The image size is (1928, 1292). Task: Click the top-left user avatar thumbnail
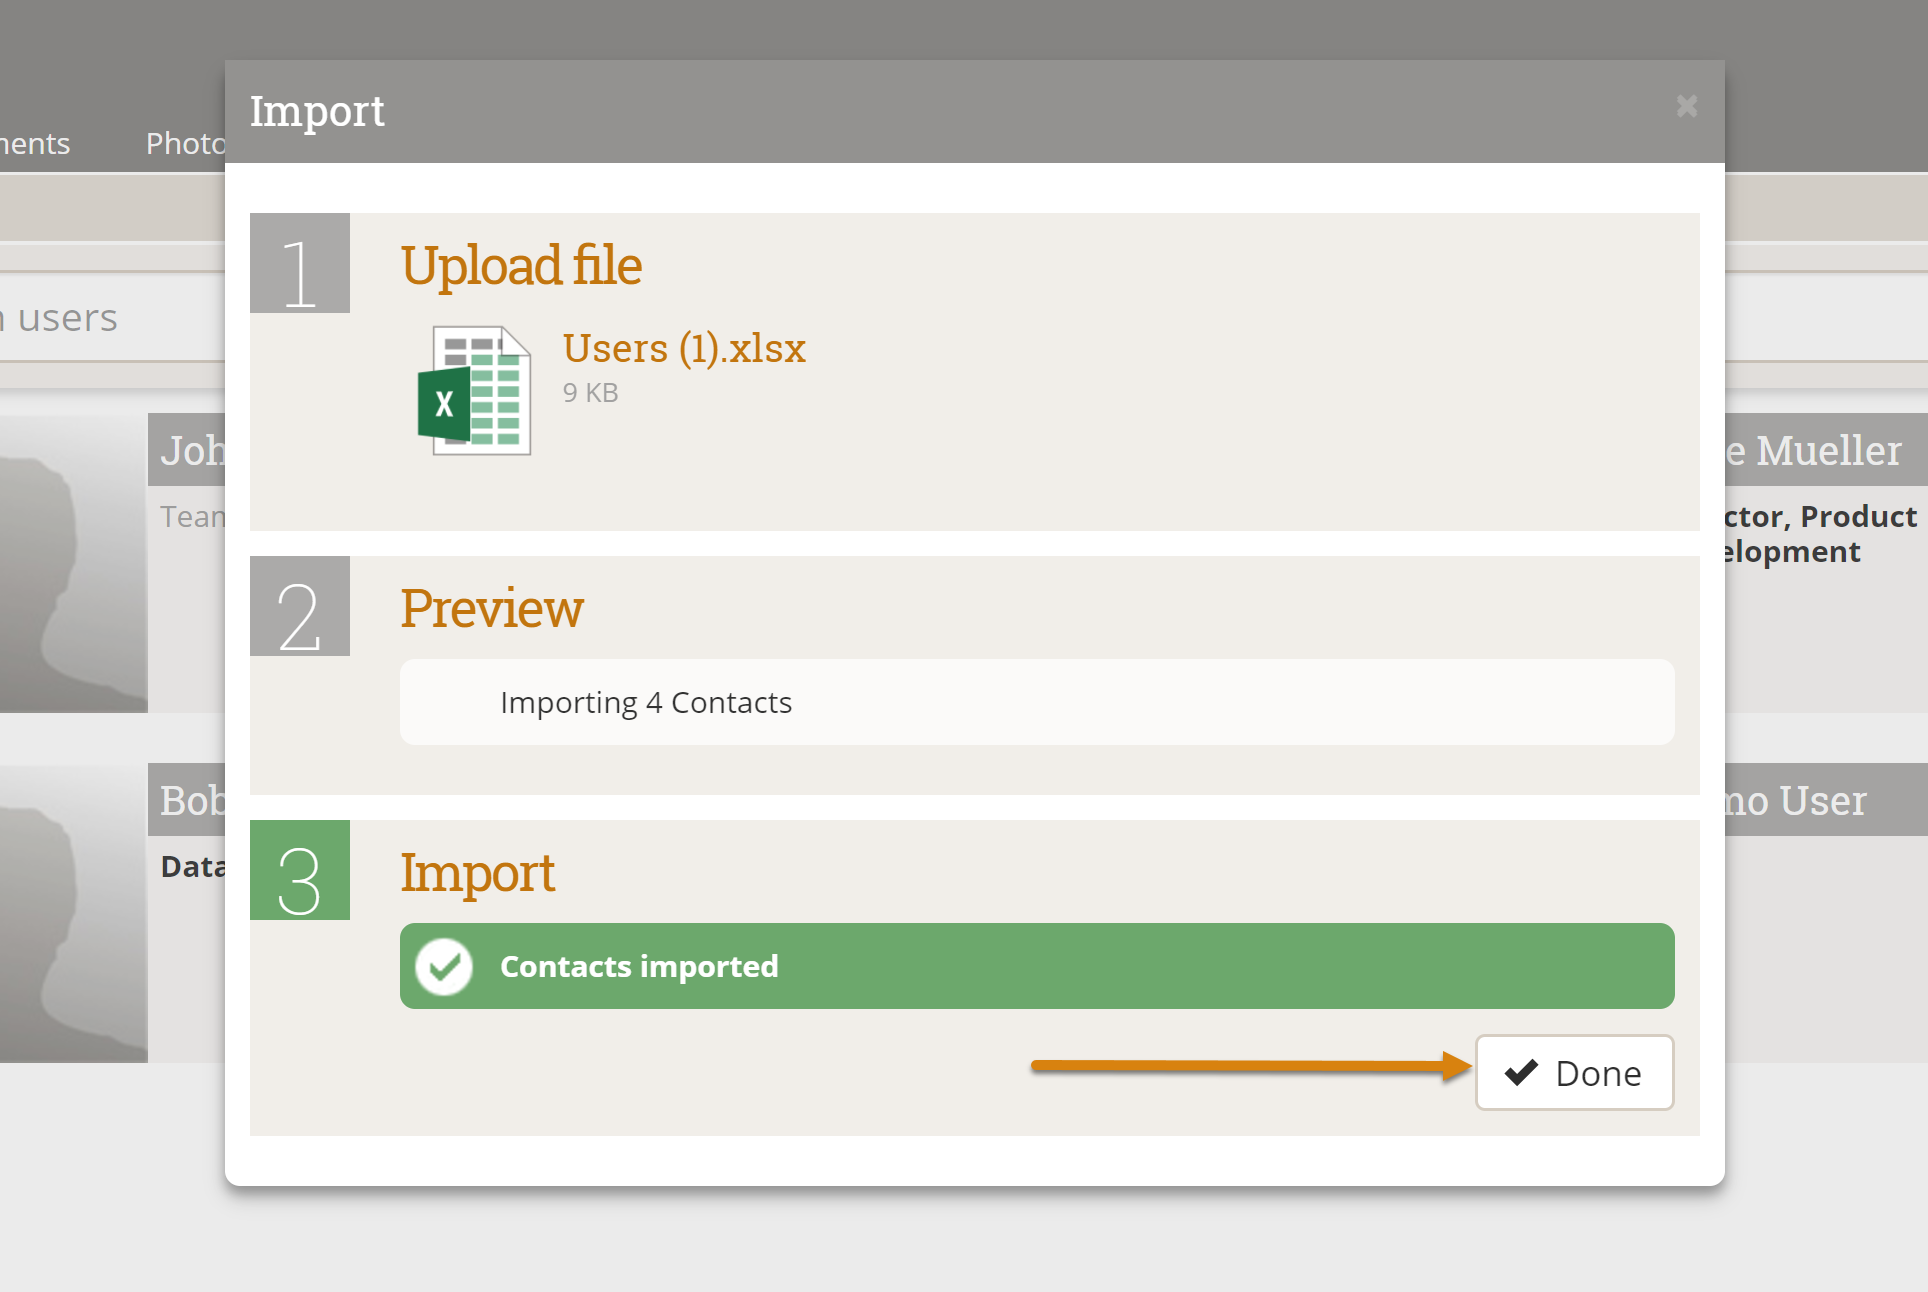pos(73,563)
